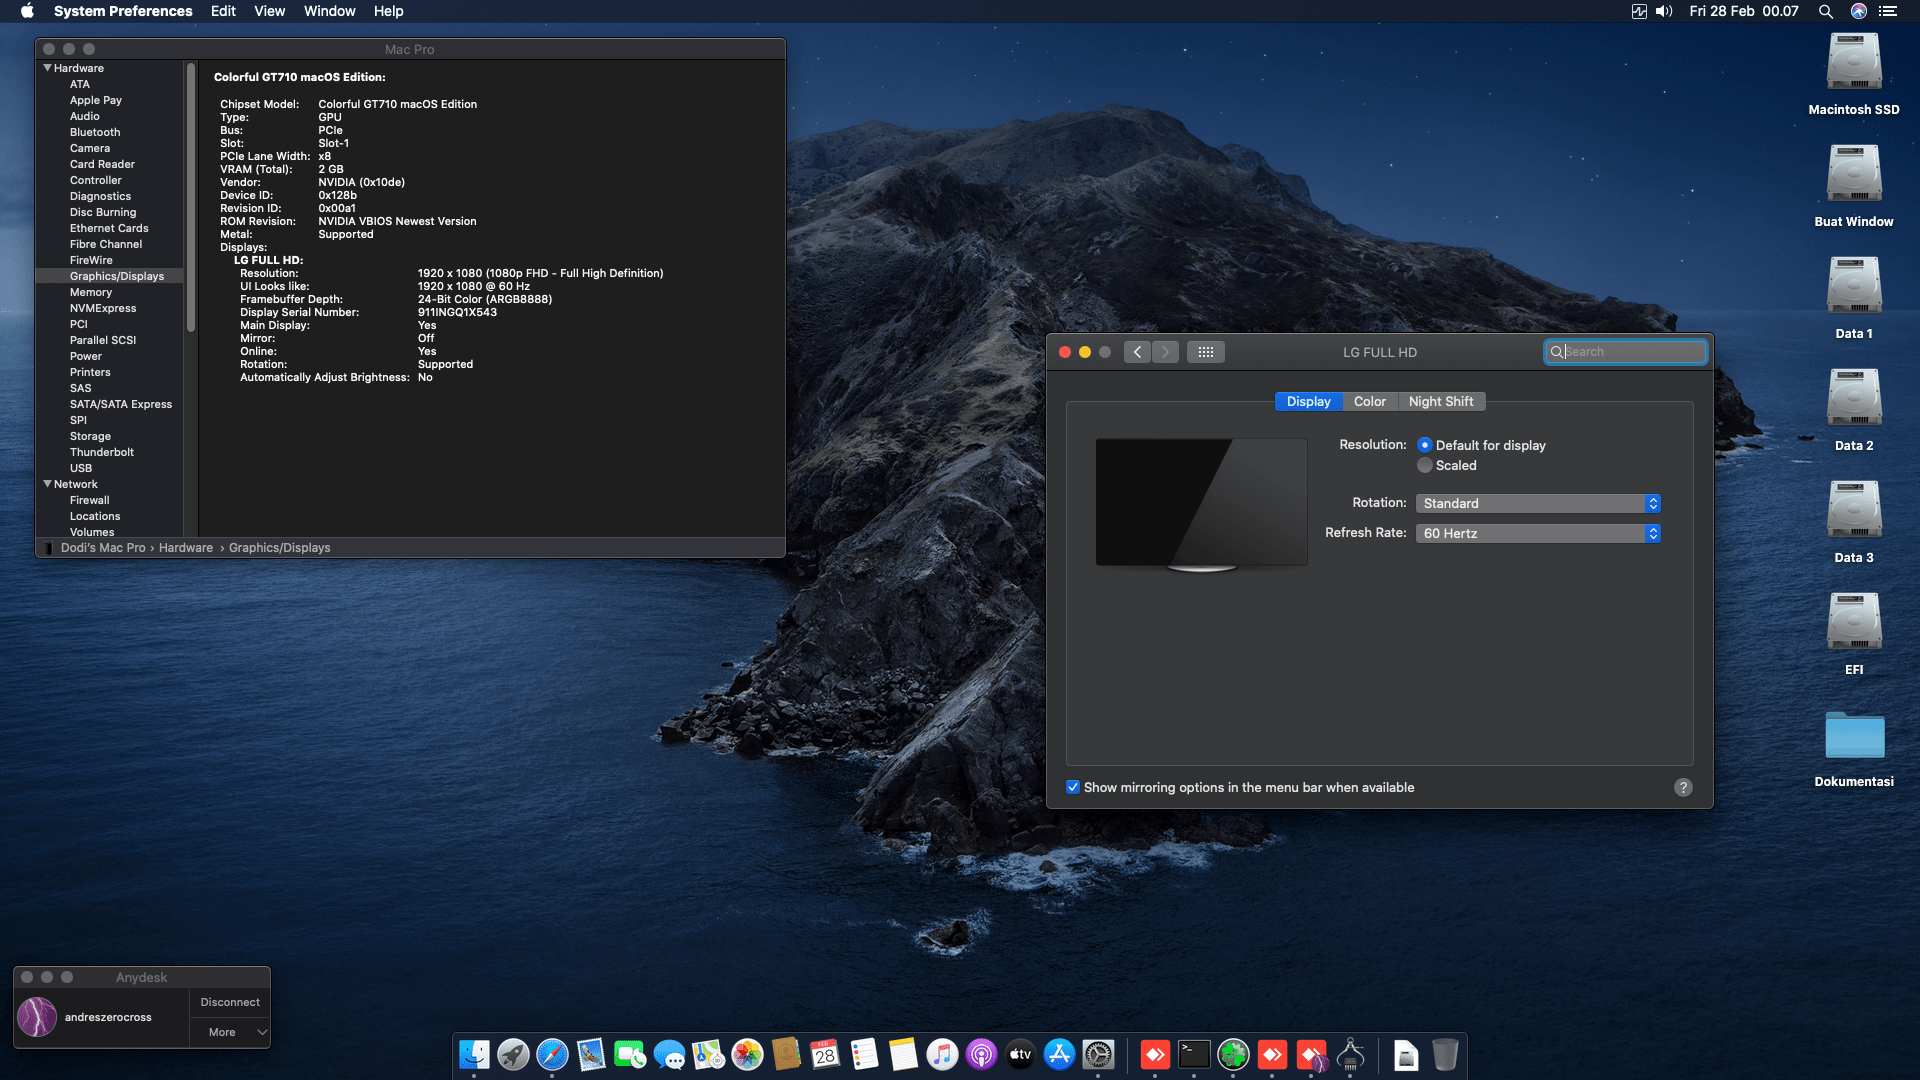This screenshot has height=1080, width=1920.
Task: Open the Apple menu
Action: coord(27,11)
